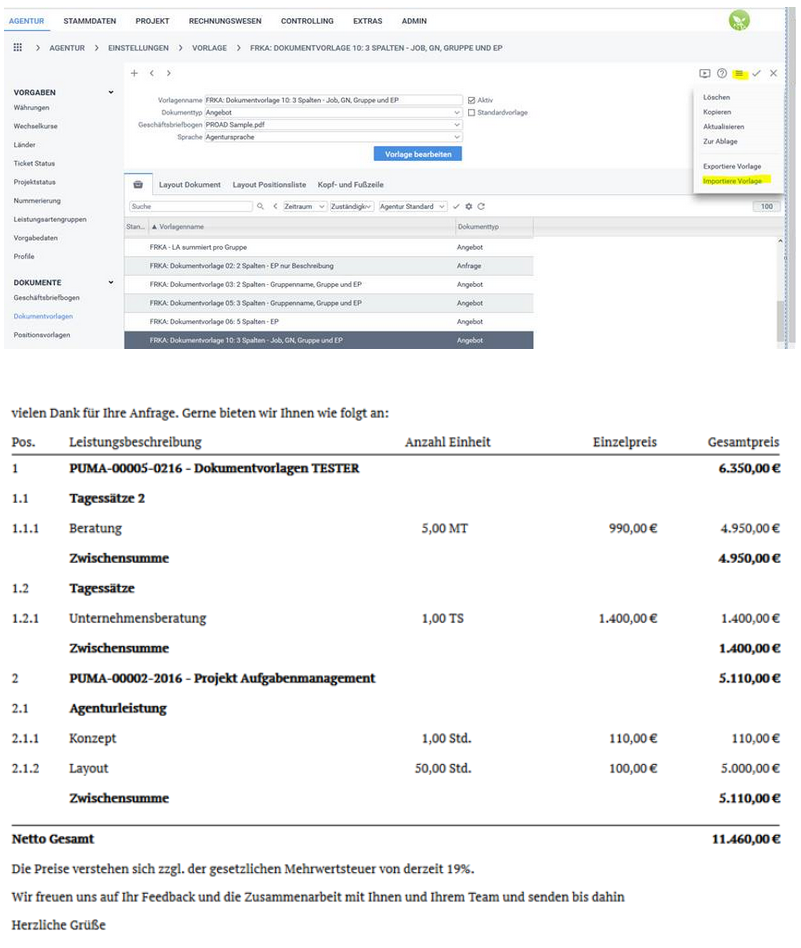The width and height of the screenshot is (801, 948).
Task: Switch to Layout Dokument tab
Action: (x=190, y=184)
